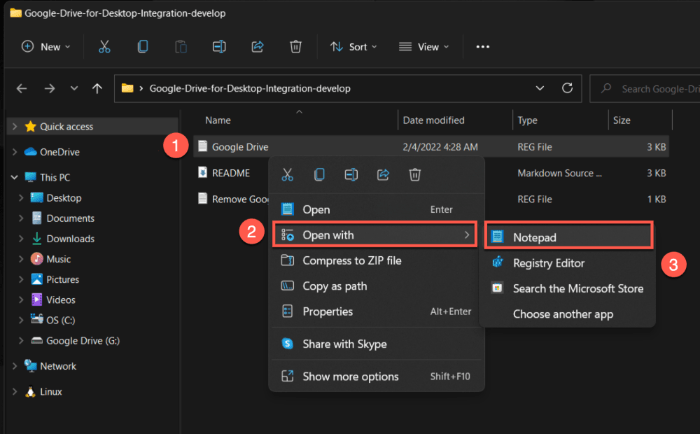Viewport: 700px width, 434px height.
Task: Open the New item dropdown
Action: pyautogui.click(x=46, y=46)
